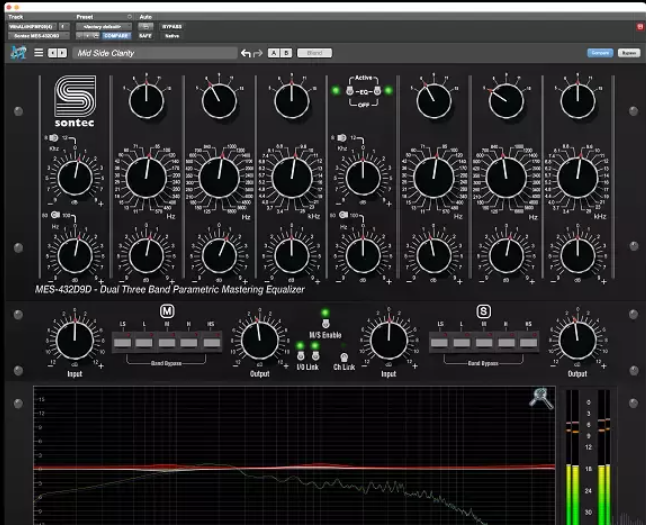Open the factory default preset dropdown
This screenshot has height=525, width=646.
tap(103, 26)
